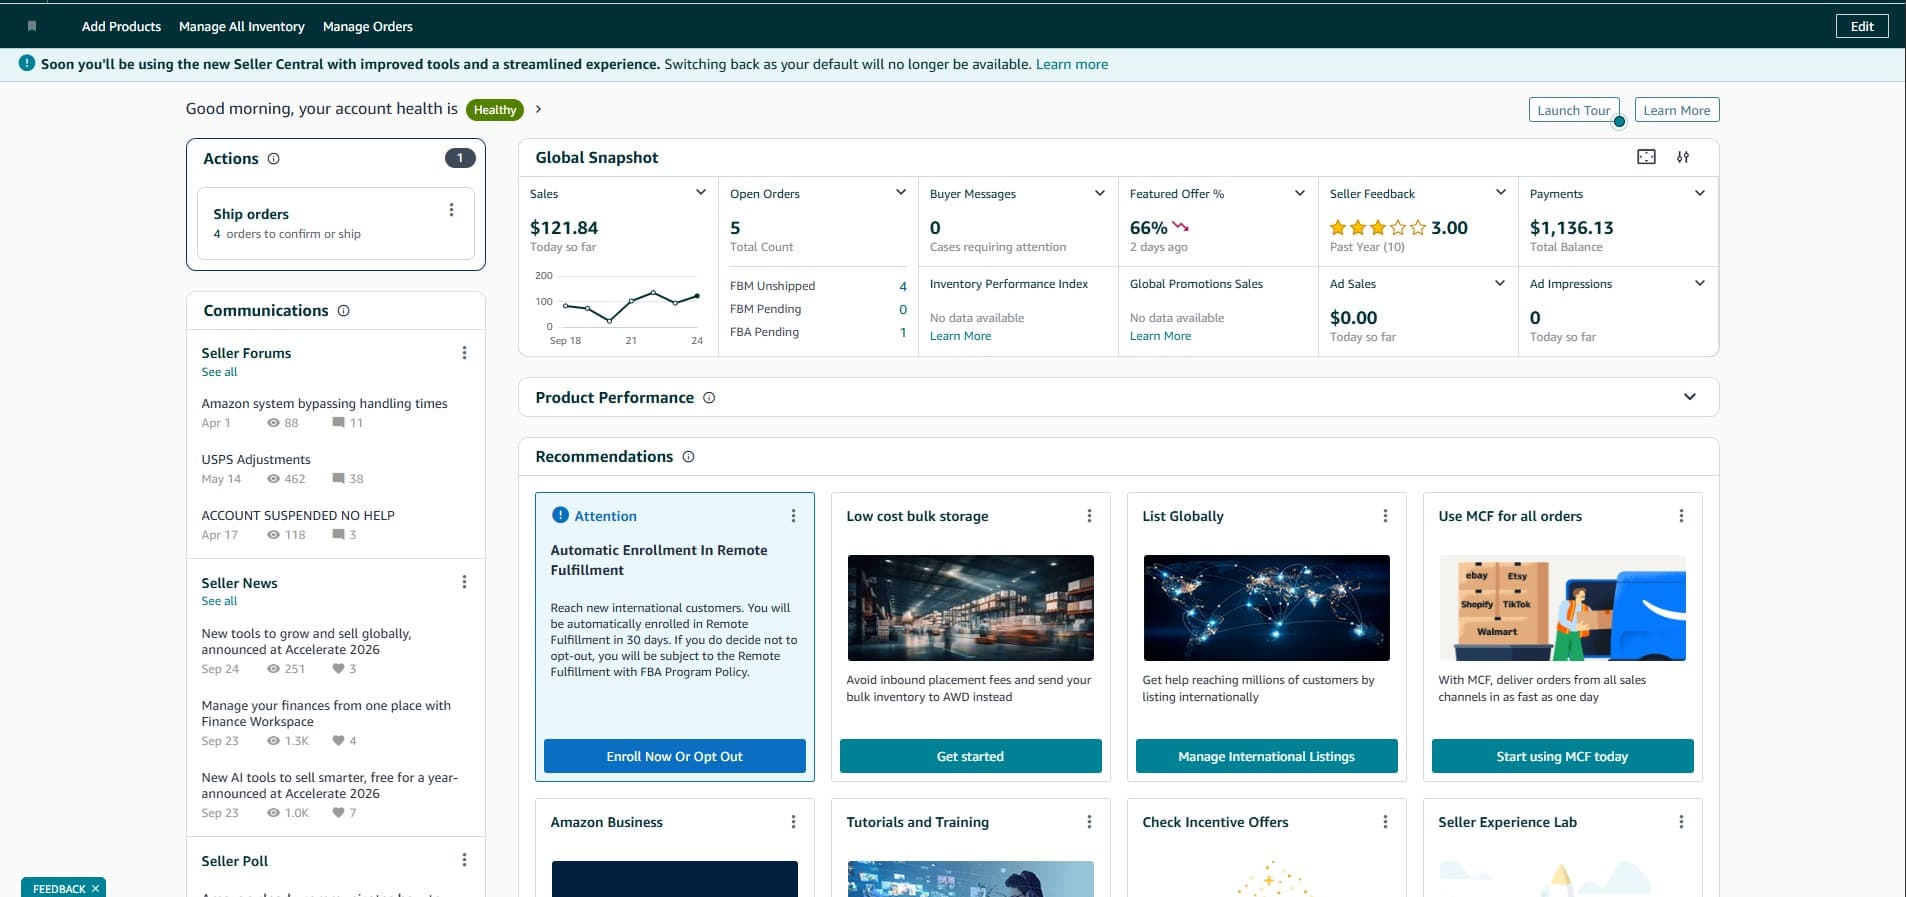
Task: Click Learn More under Global Promotions Sales
Action: pyautogui.click(x=1161, y=336)
